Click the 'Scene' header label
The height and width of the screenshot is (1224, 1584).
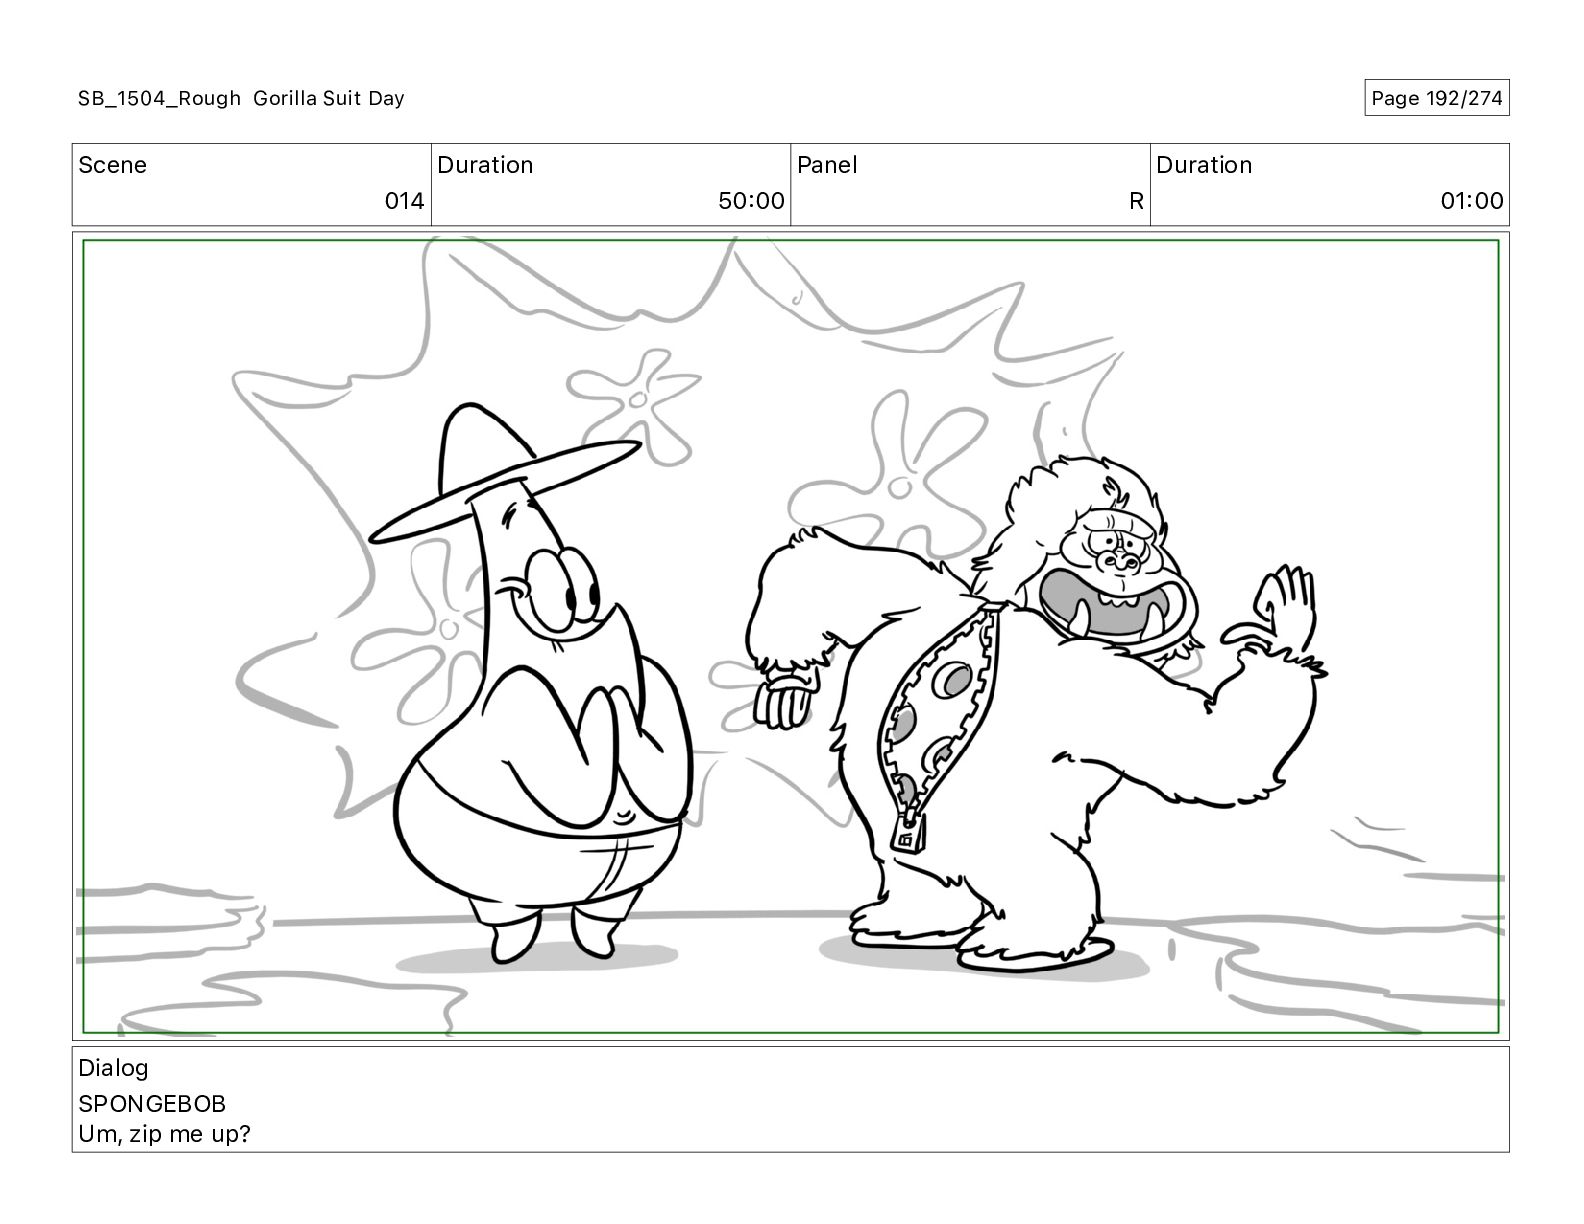tap(112, 165)
